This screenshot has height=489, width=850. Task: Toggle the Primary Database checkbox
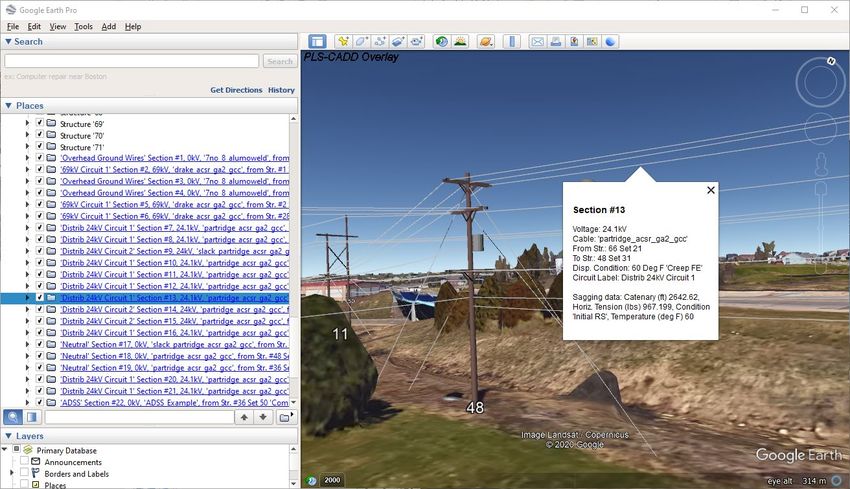coord(16,449)
